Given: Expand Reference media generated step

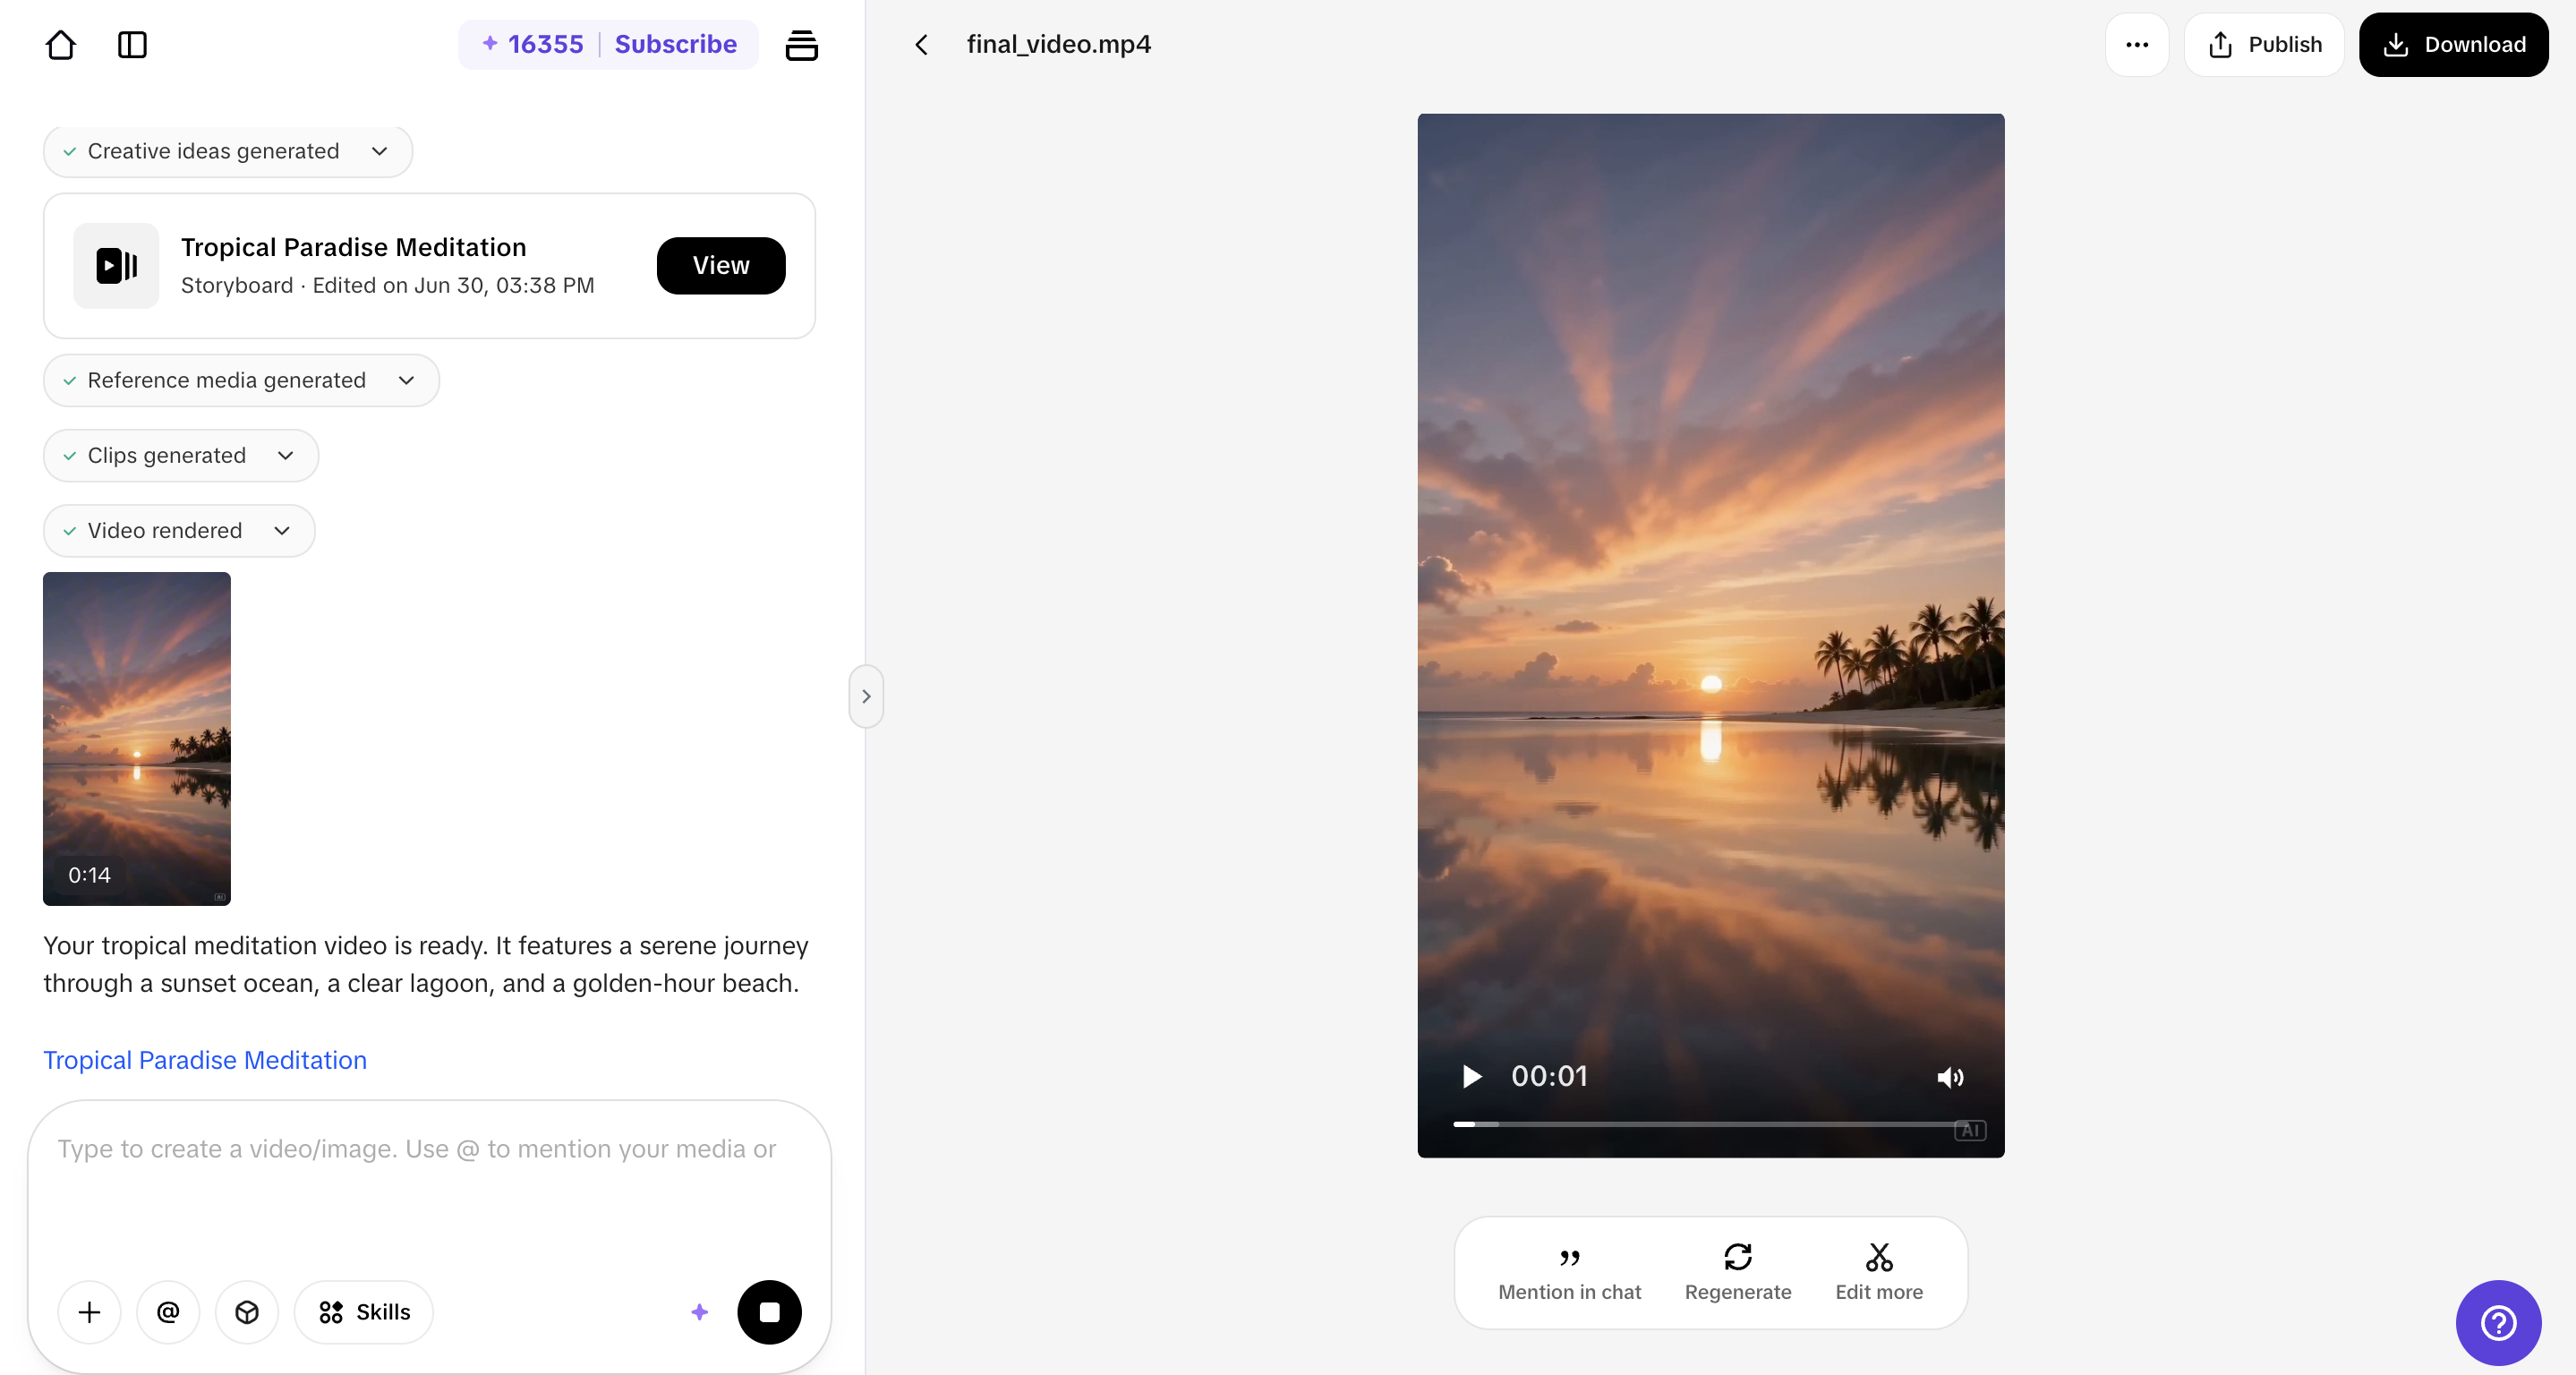Looking at the screenshot, I should [x=241, y=380].
